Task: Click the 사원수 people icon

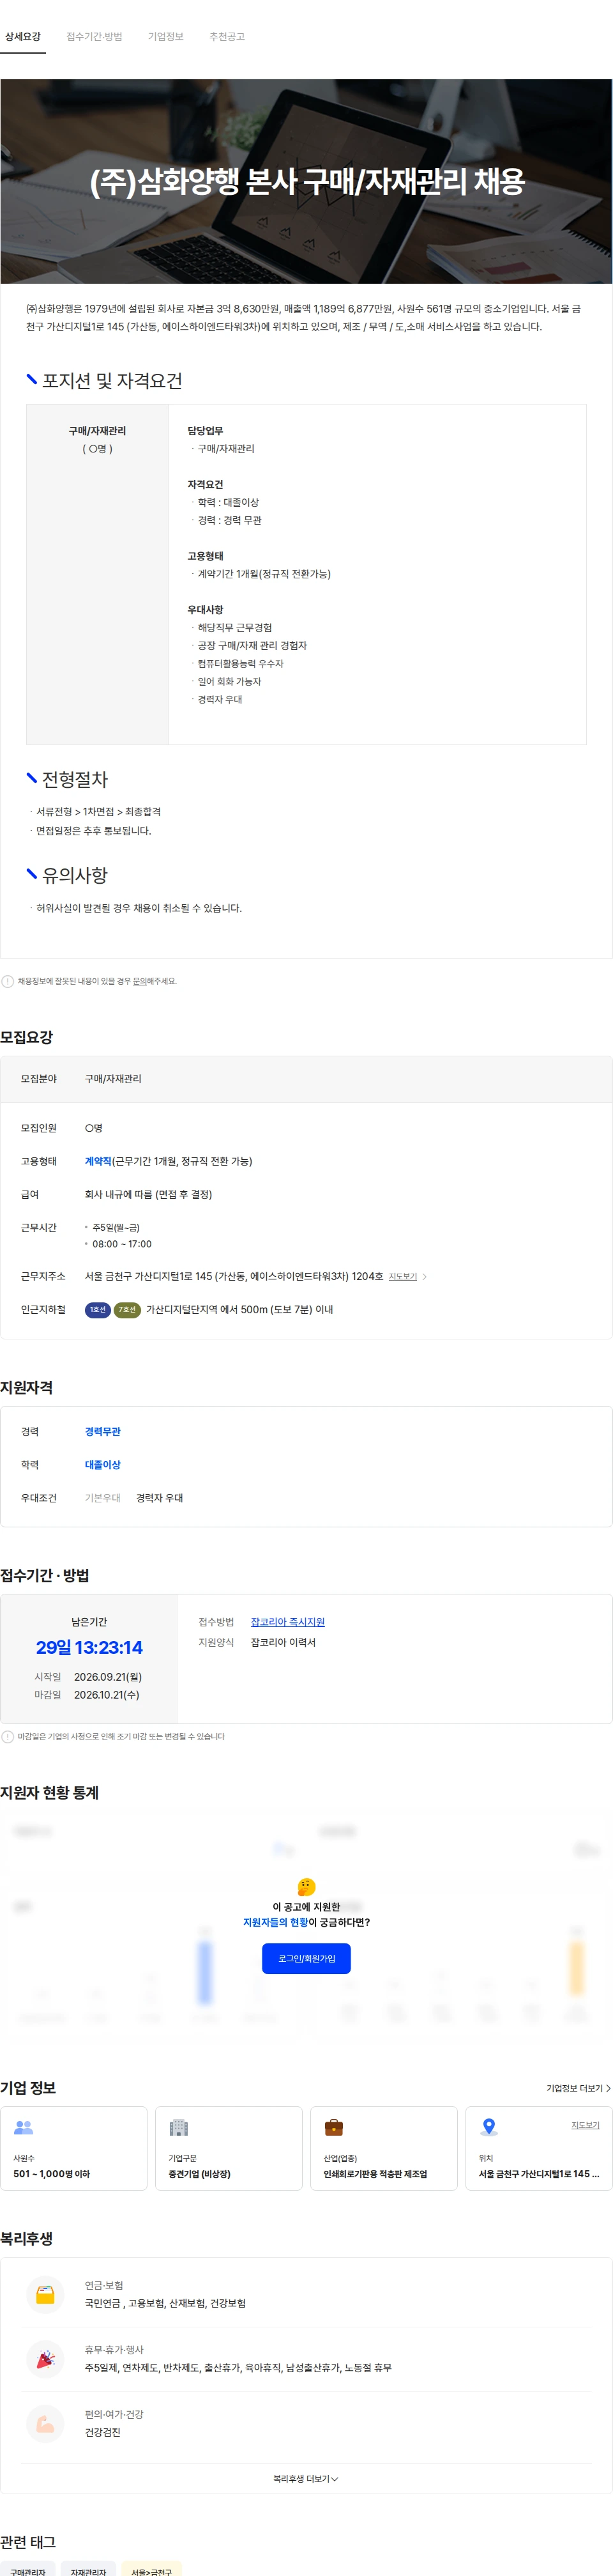Action: tap(24, 2127)
